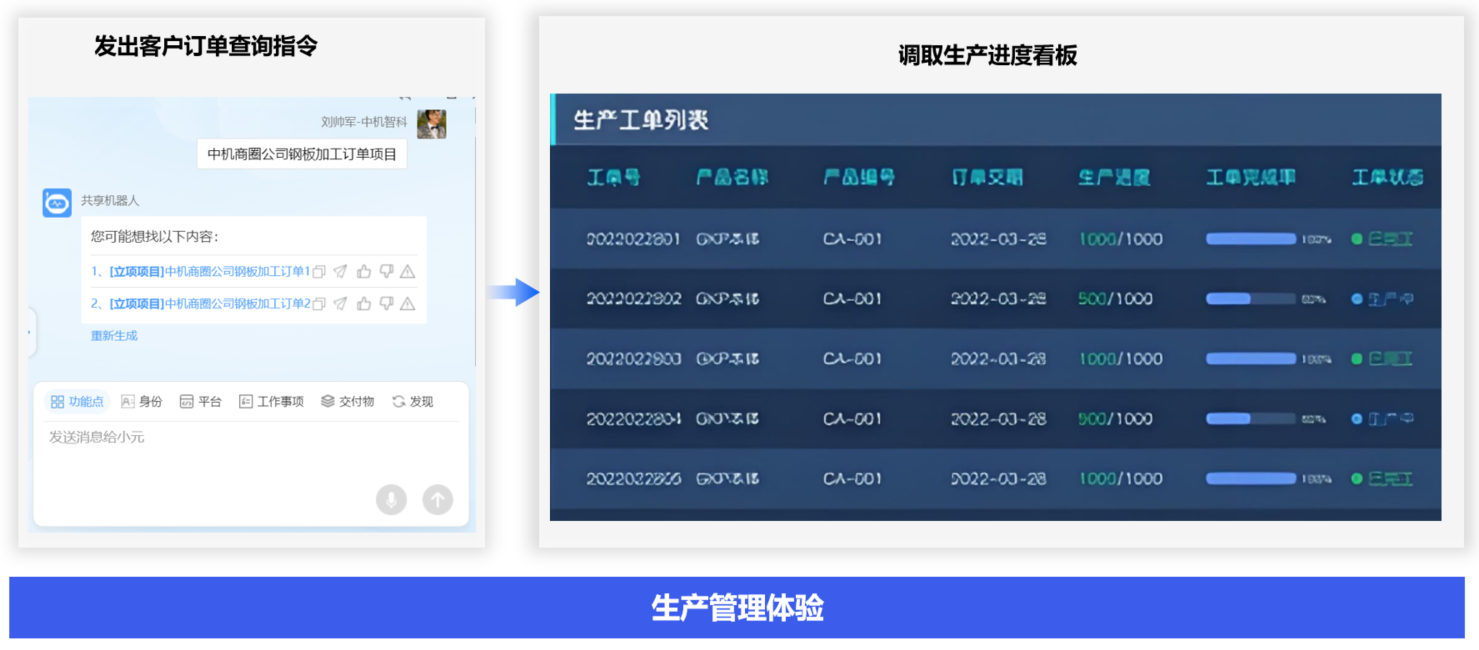This screenshot has width=1479, height=650.
Task: Click the send icon on order result 2
Action: point(340,304)
